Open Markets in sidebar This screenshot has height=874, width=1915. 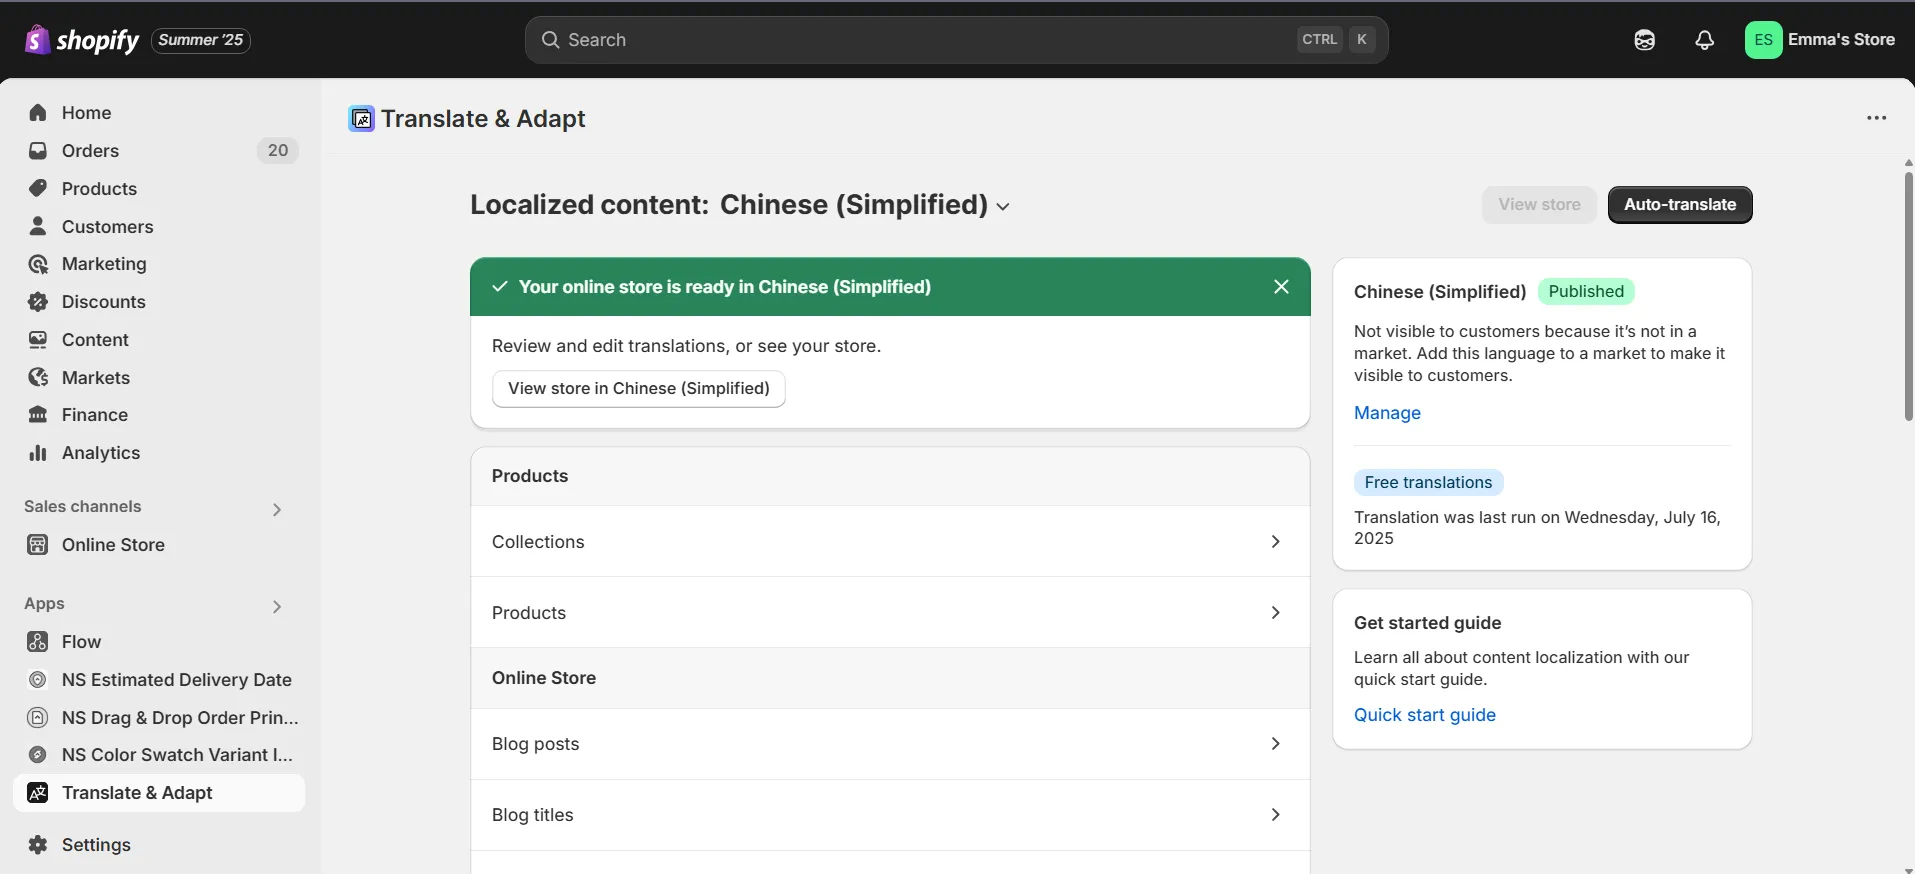point(160,378)
